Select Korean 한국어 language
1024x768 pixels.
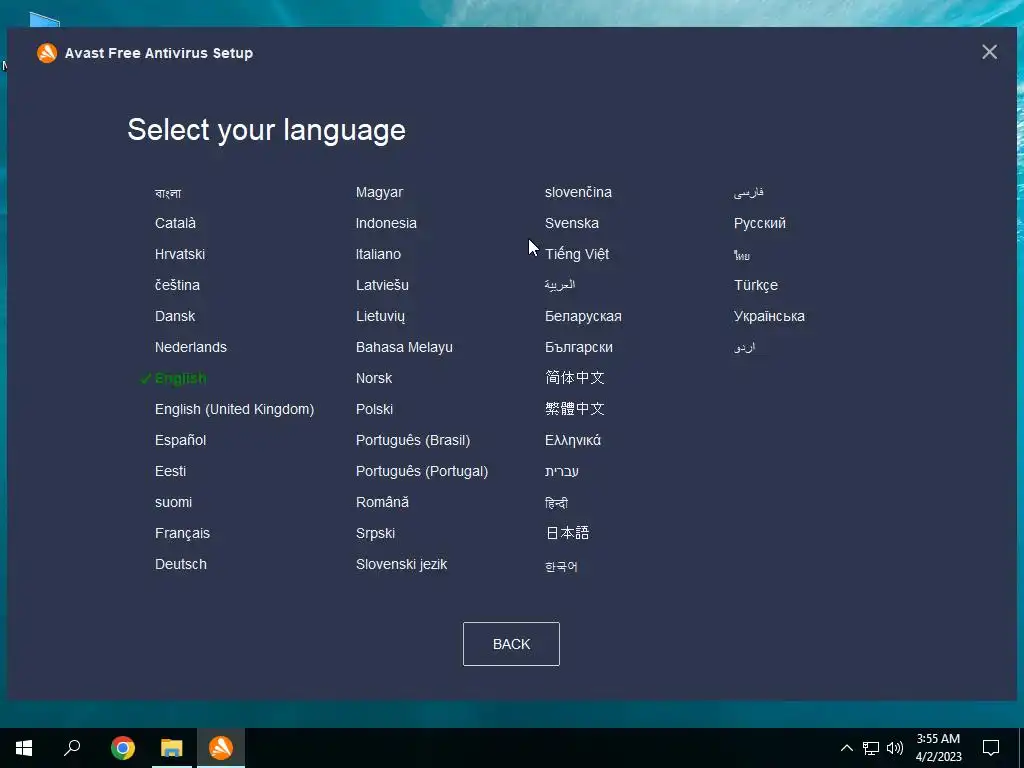pyautogui.click(x=561, y=566)
